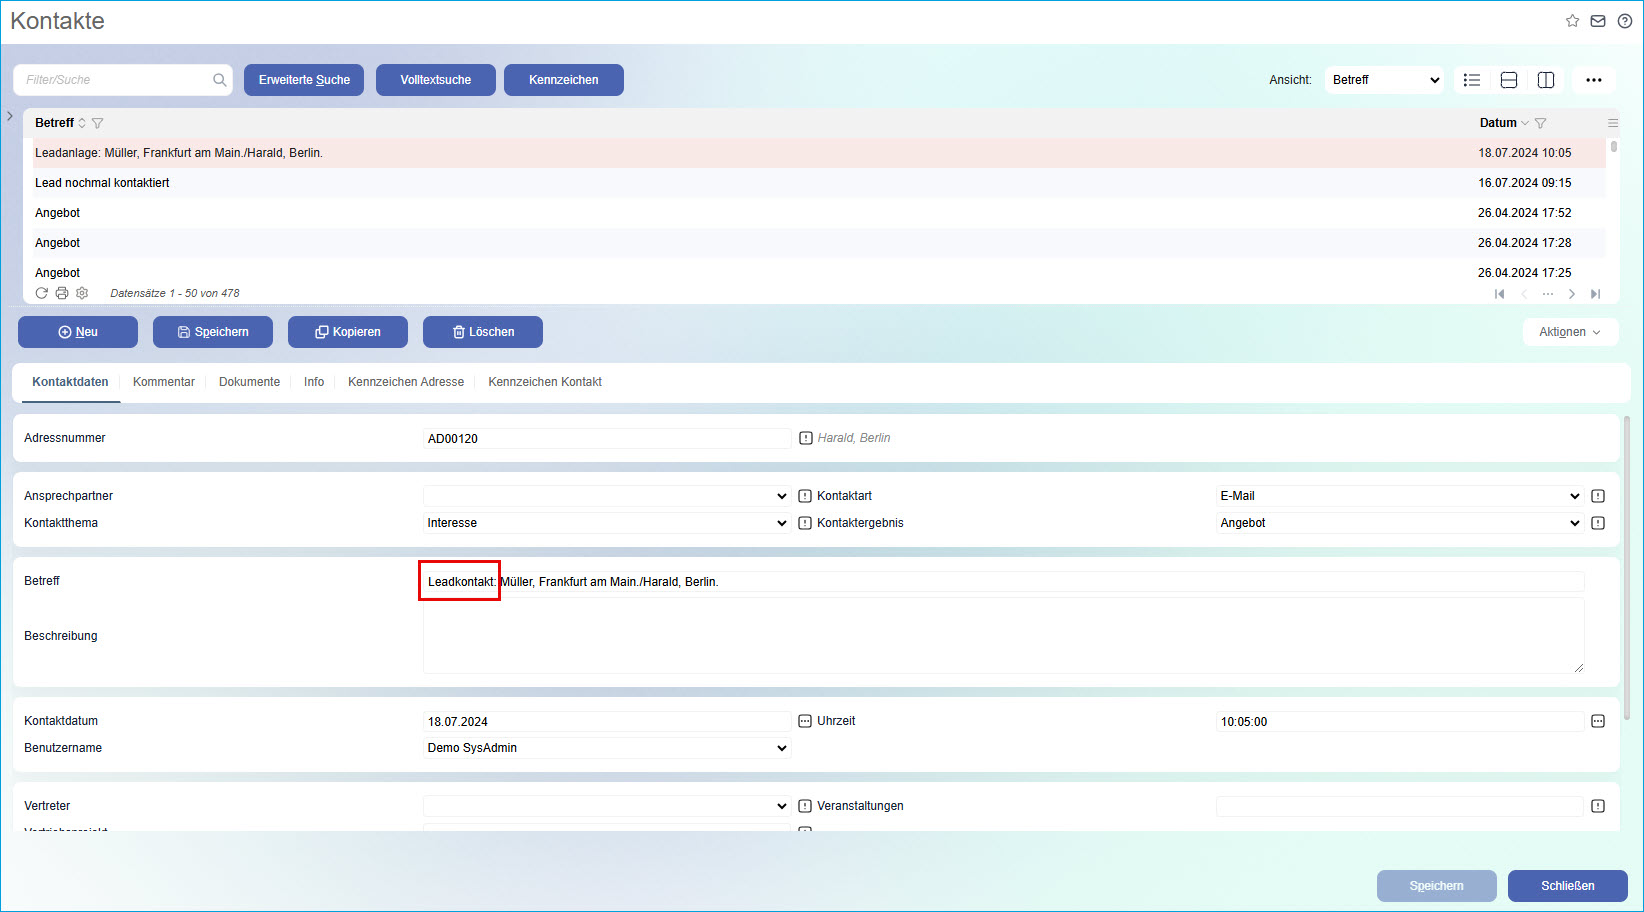This screenshot has width=1644, height=912.
Task: Open the Dokumente tab
Action: 249,382
